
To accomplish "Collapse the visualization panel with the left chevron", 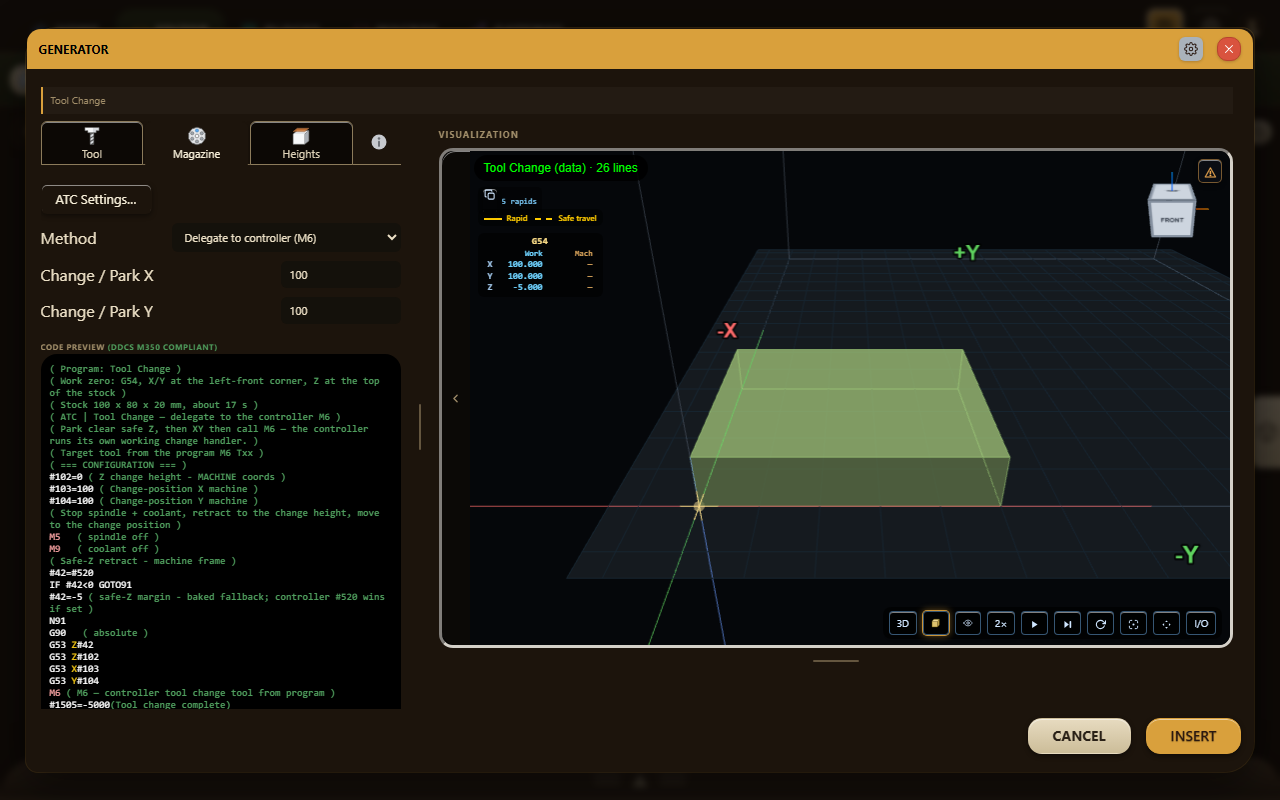I will (456, 398).
